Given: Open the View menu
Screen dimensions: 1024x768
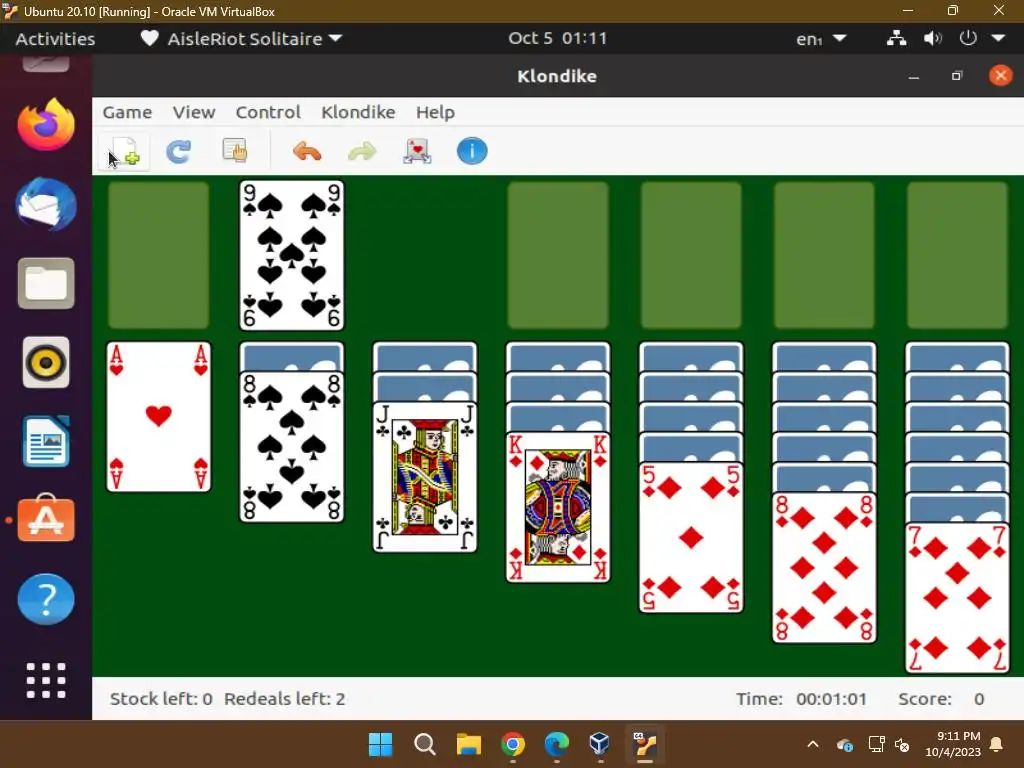Looking at the screenshot, I should (194, 112).
